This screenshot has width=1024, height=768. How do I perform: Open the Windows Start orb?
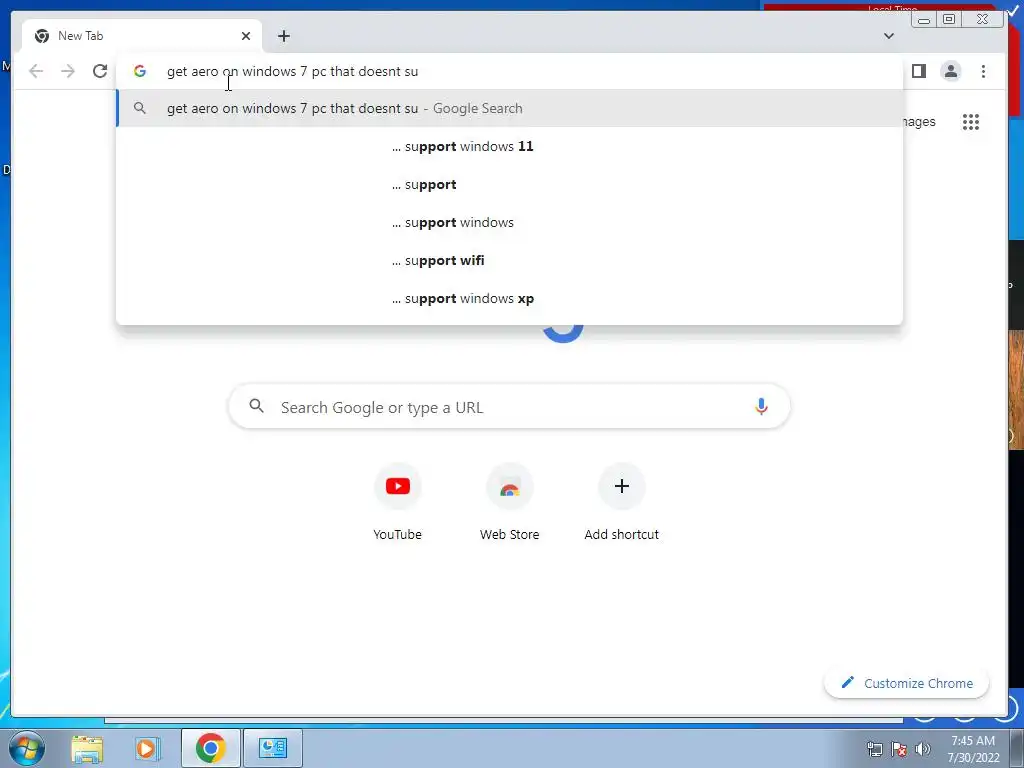click(x=26, y=748)
